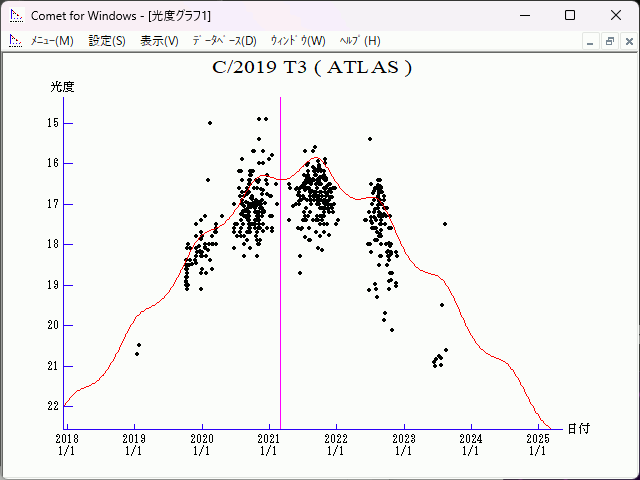Open the ヘルプ(H) help menu
640x480 pixels.
[x=360, y=41]
